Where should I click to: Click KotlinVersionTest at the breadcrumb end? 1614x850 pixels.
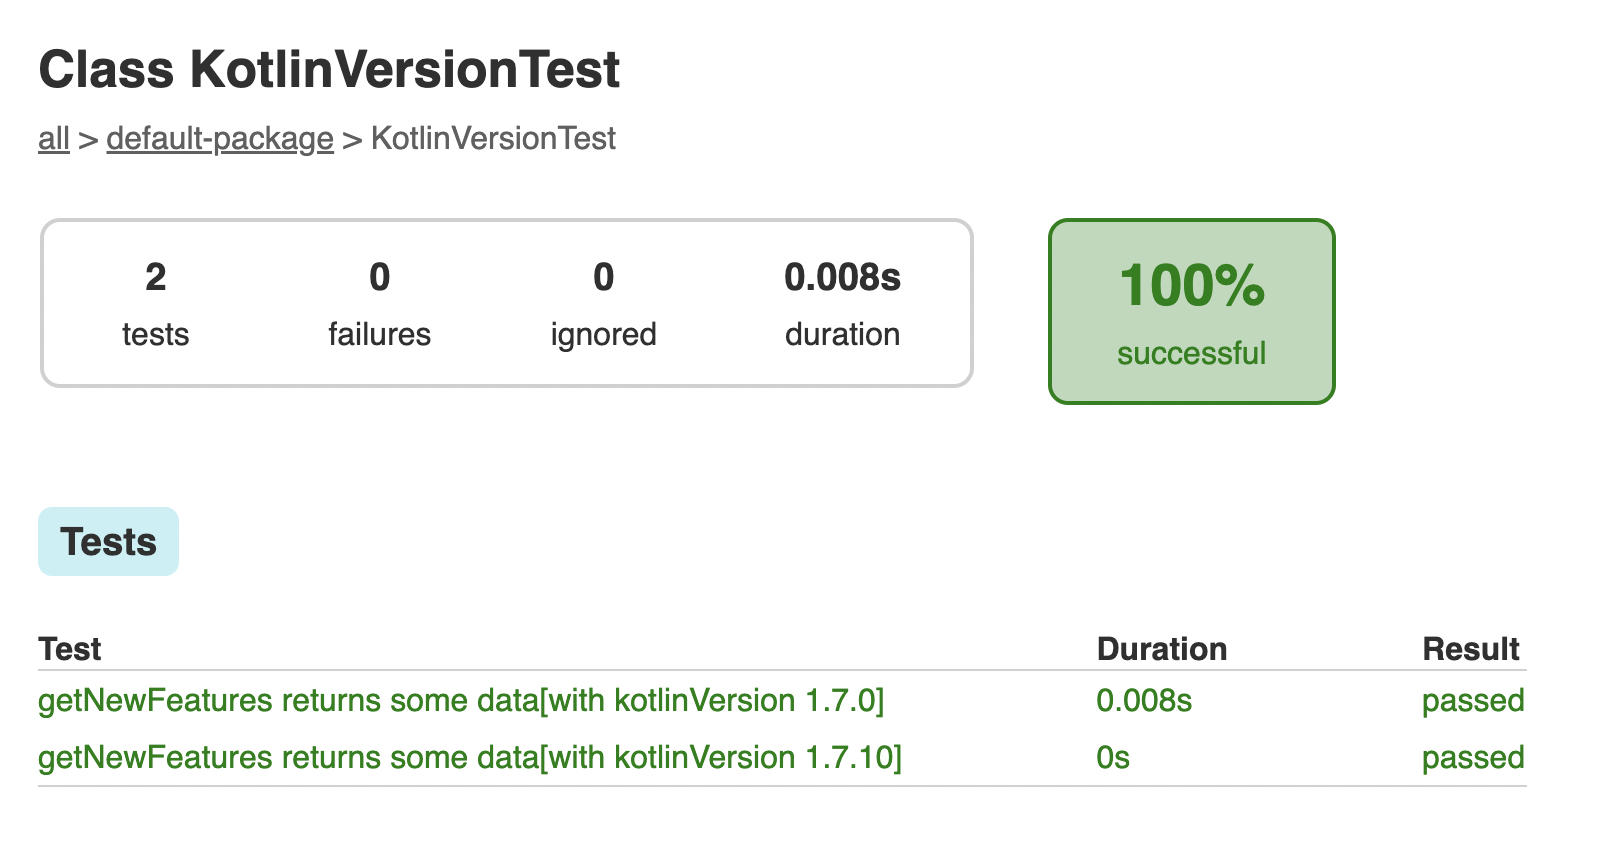493,138
